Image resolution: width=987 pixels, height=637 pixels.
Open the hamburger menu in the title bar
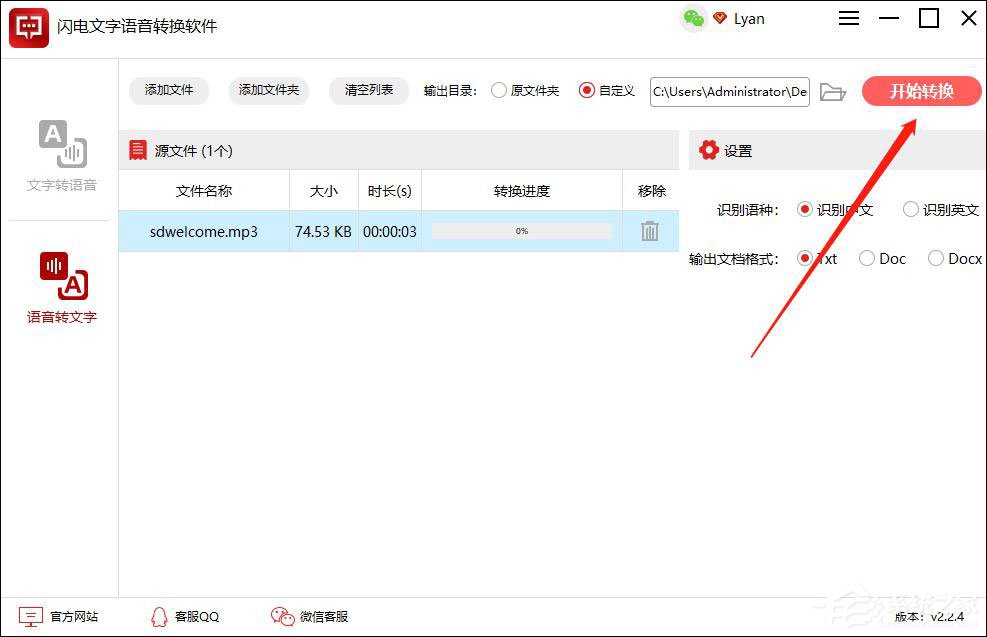point(849,18)
